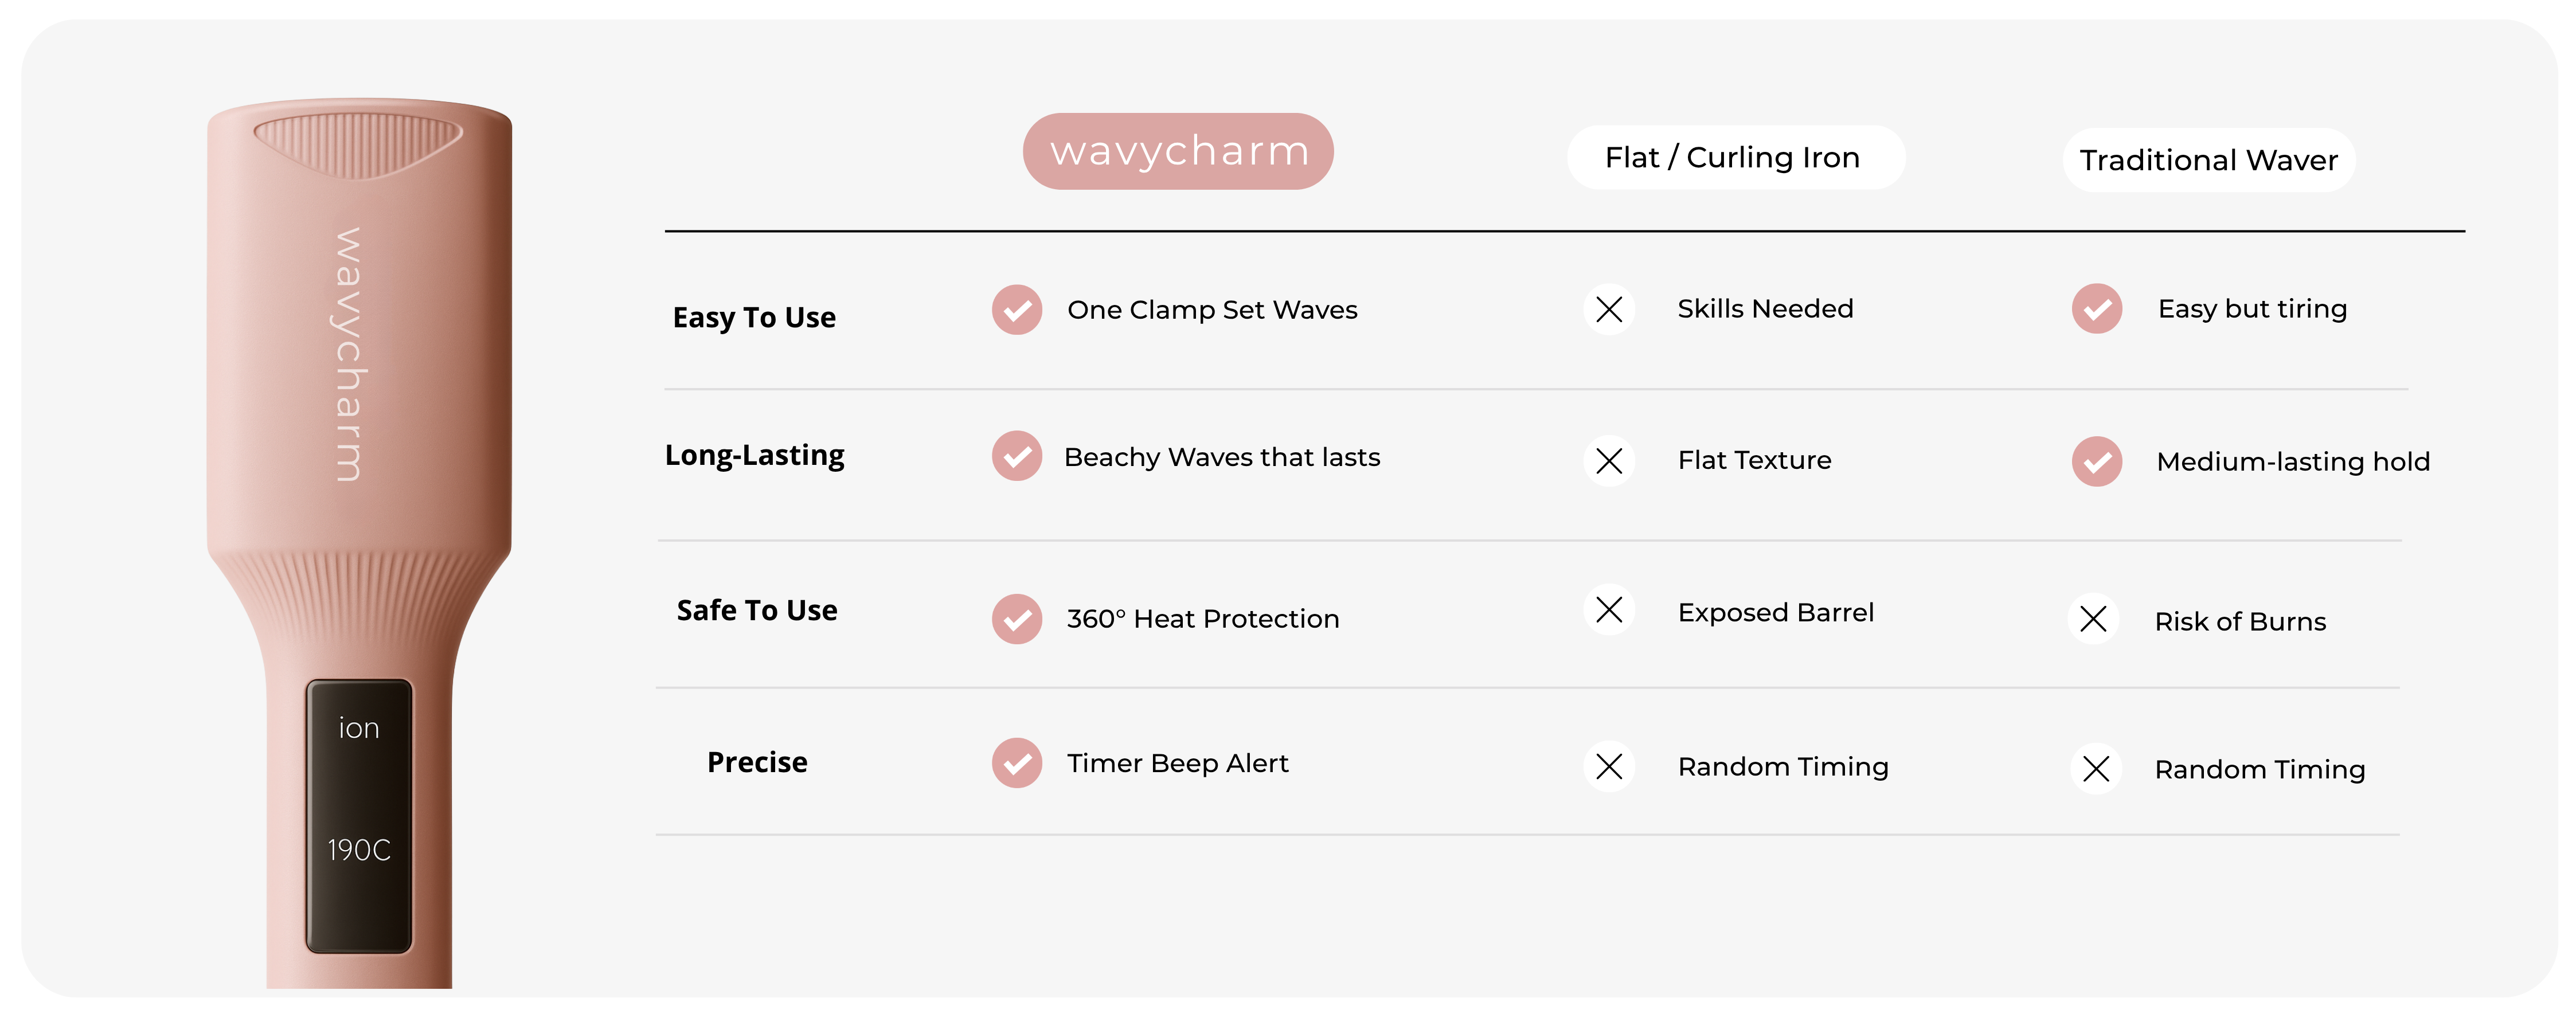Click the checkmark beside Medium-lasting hold
Screen dimensions: 2576x1010
click(x=2097, y=462)
